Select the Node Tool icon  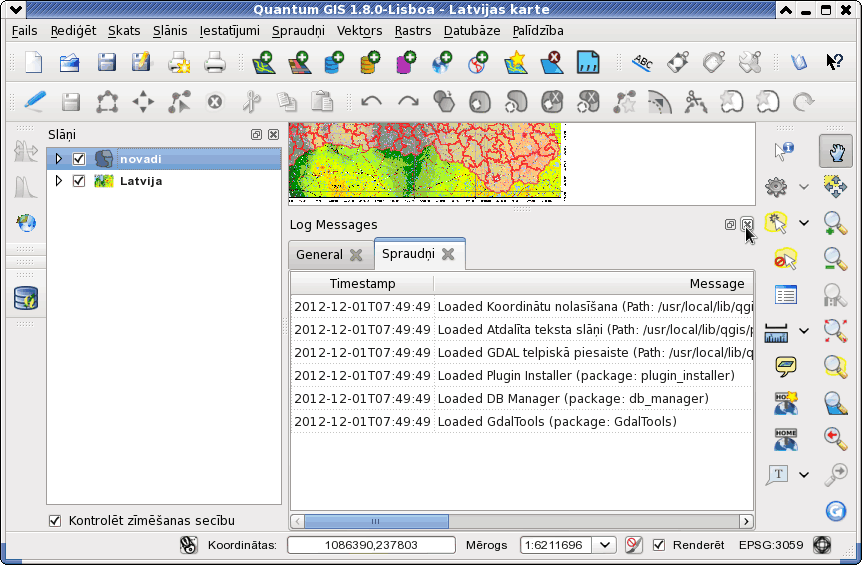click(179, 102)
